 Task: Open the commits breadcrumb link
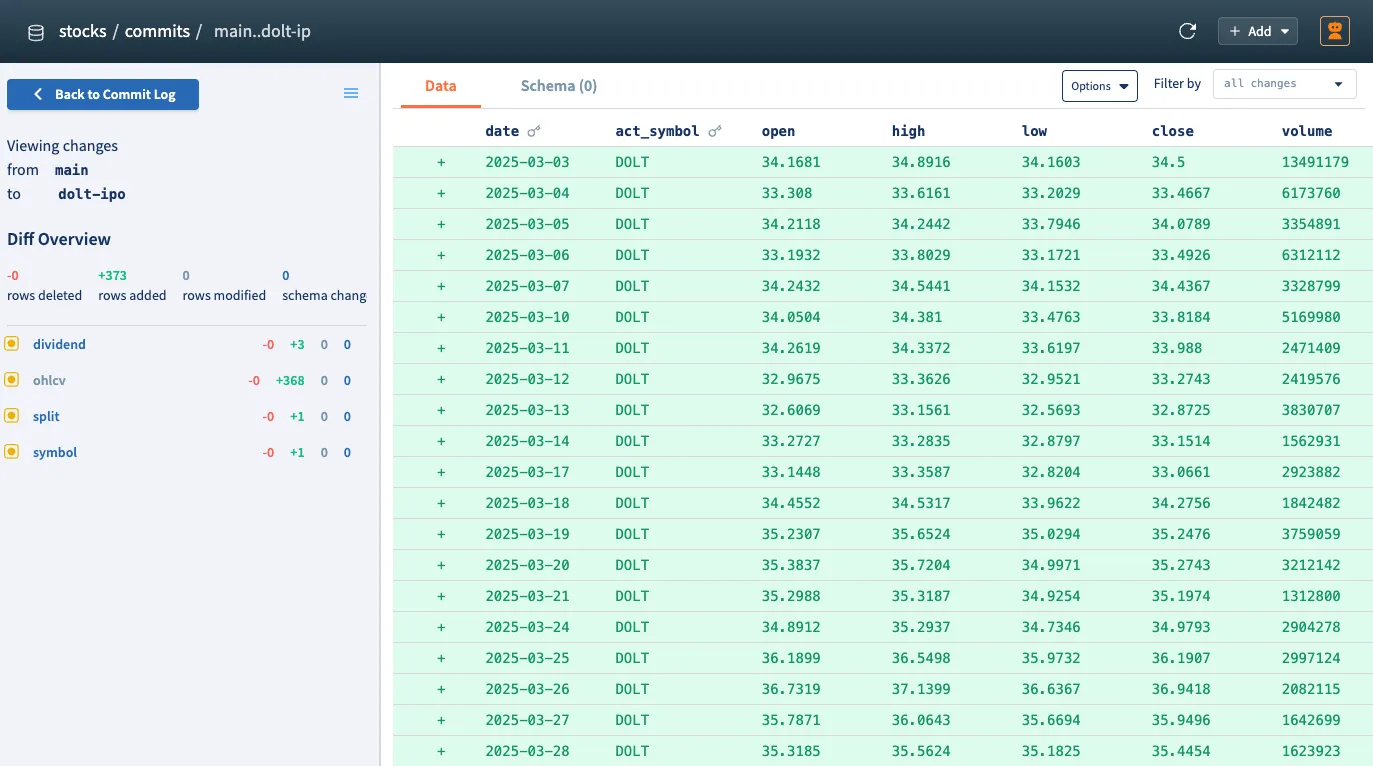coord(157,31)
